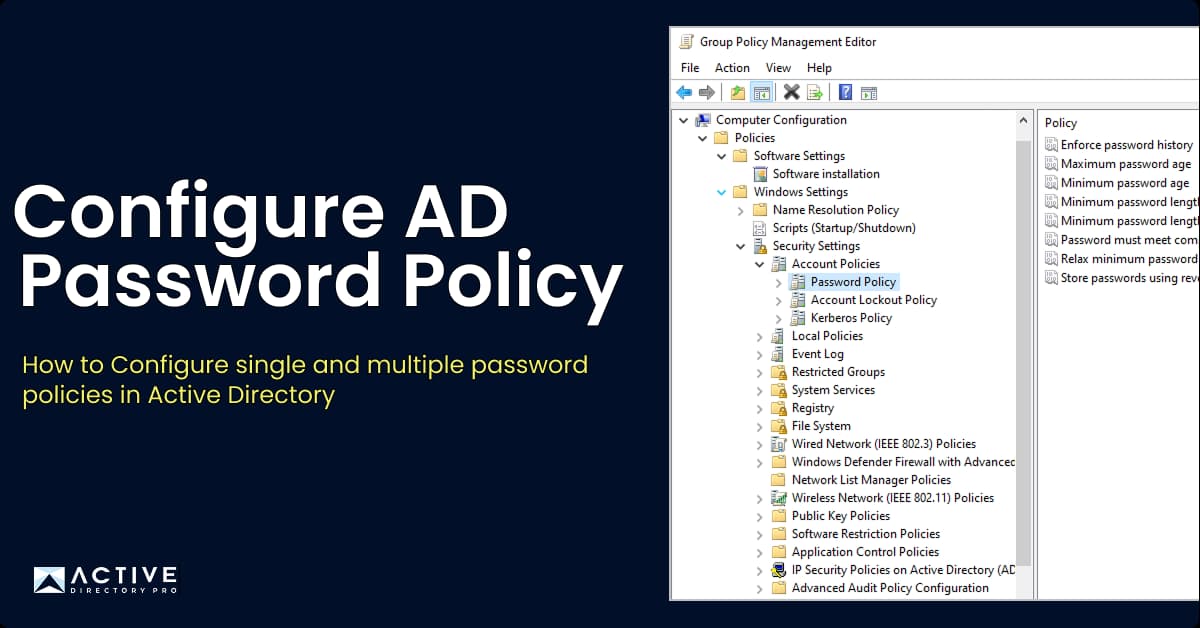The height and width of the screenshot is (628, 1200).
Task: Click the Password Policy node icon
Action: (x=799, y=282)
